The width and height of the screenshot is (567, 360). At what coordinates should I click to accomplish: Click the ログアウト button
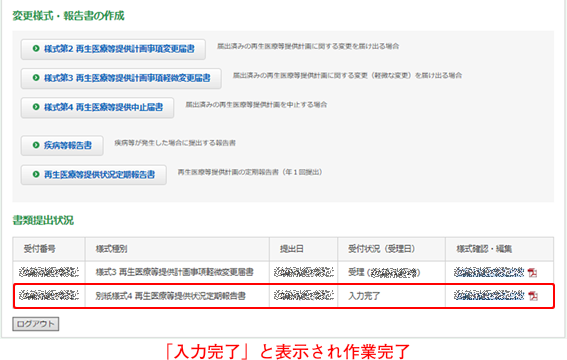coord(35,324)
